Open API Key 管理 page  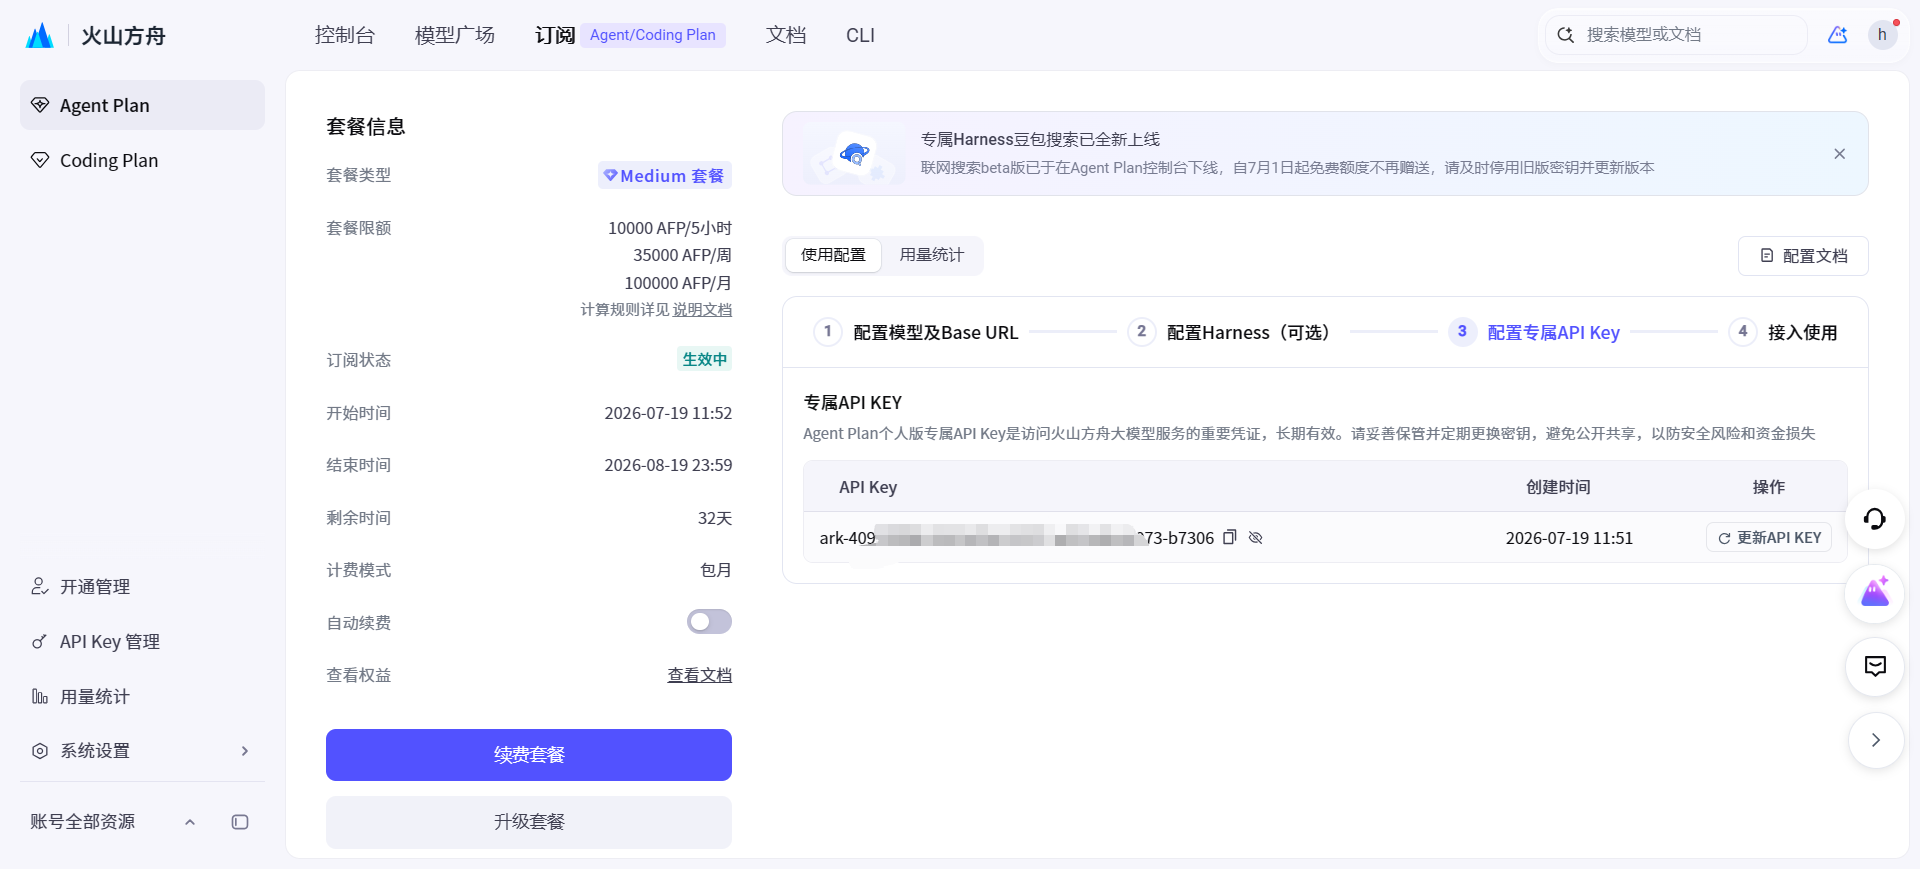click(142, 642)
